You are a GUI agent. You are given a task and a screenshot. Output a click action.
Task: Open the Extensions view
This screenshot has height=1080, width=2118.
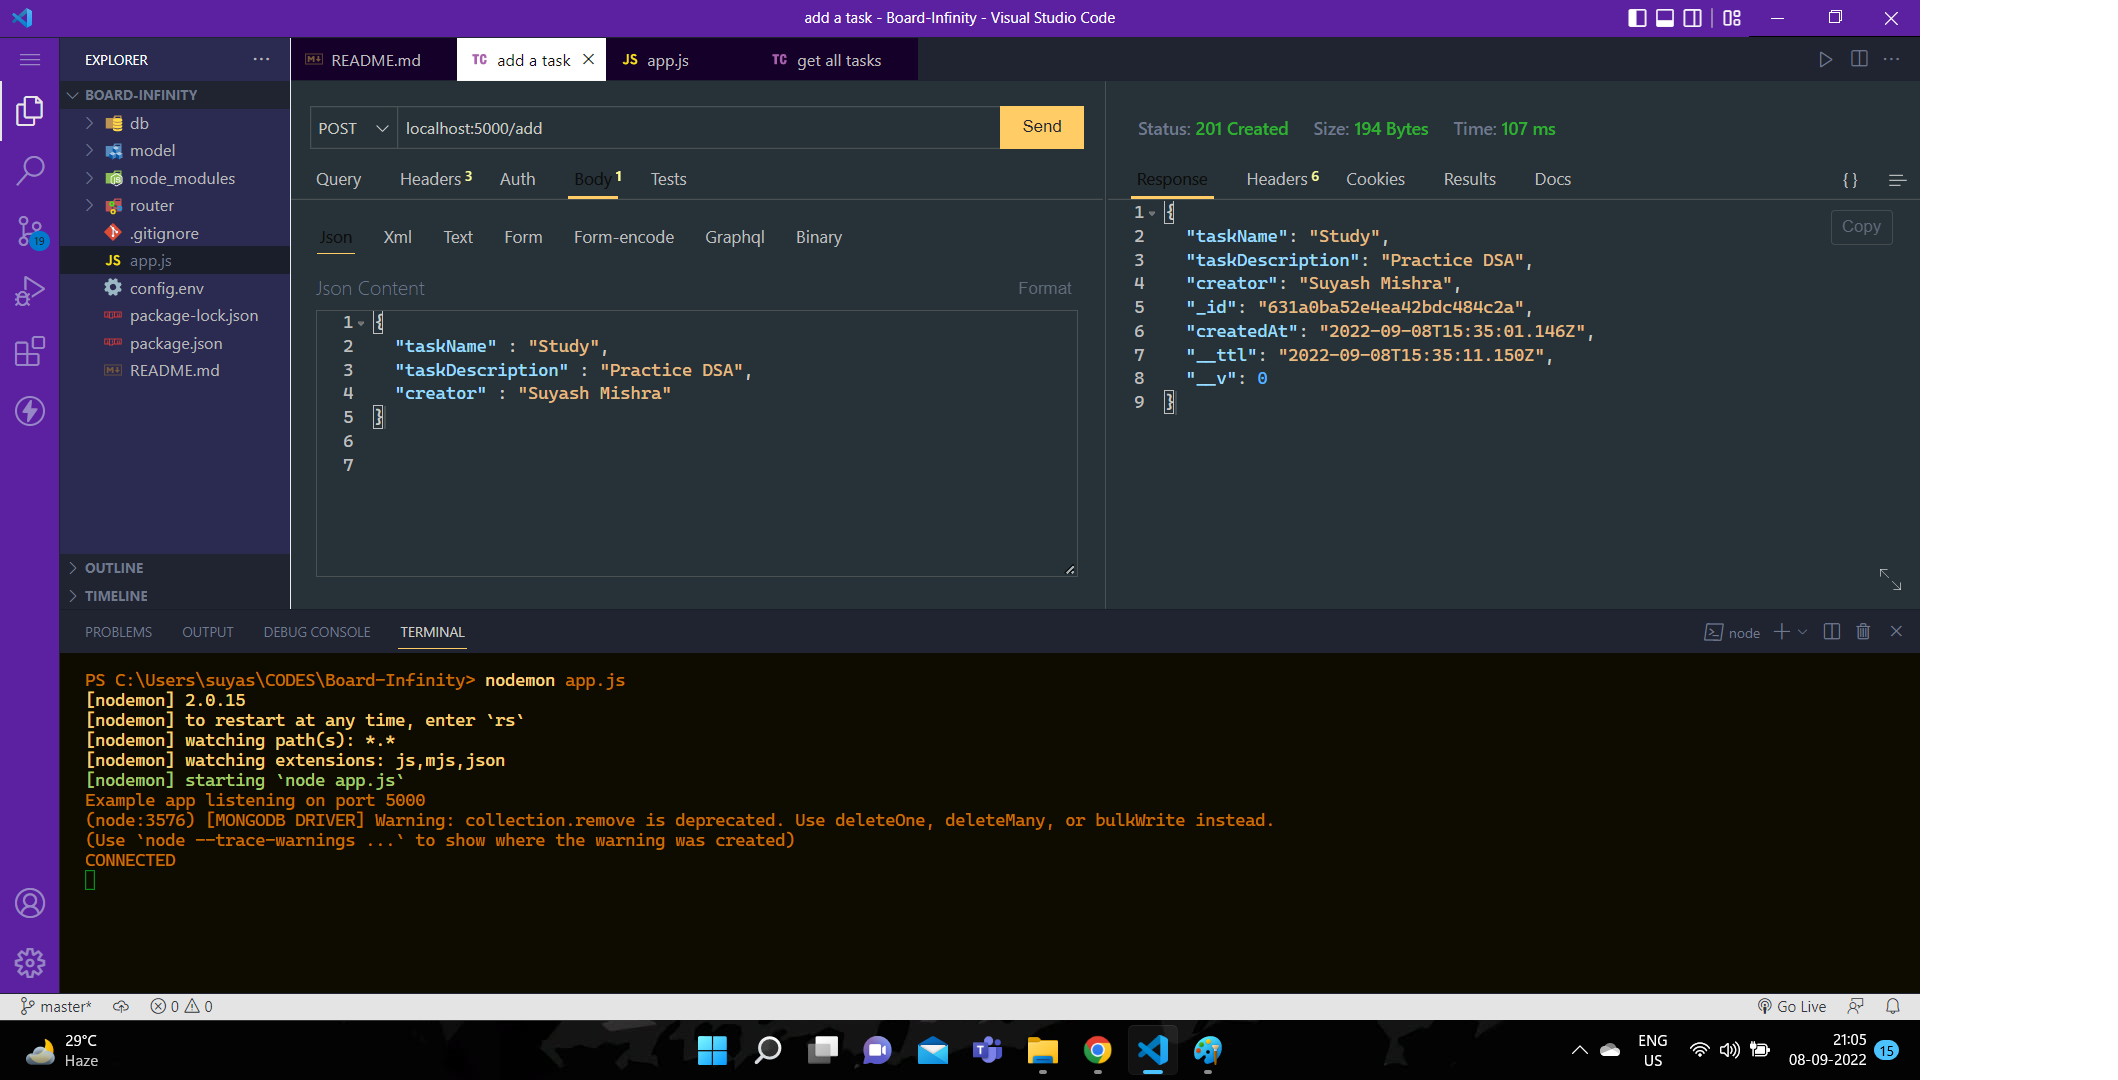point(30,351)
